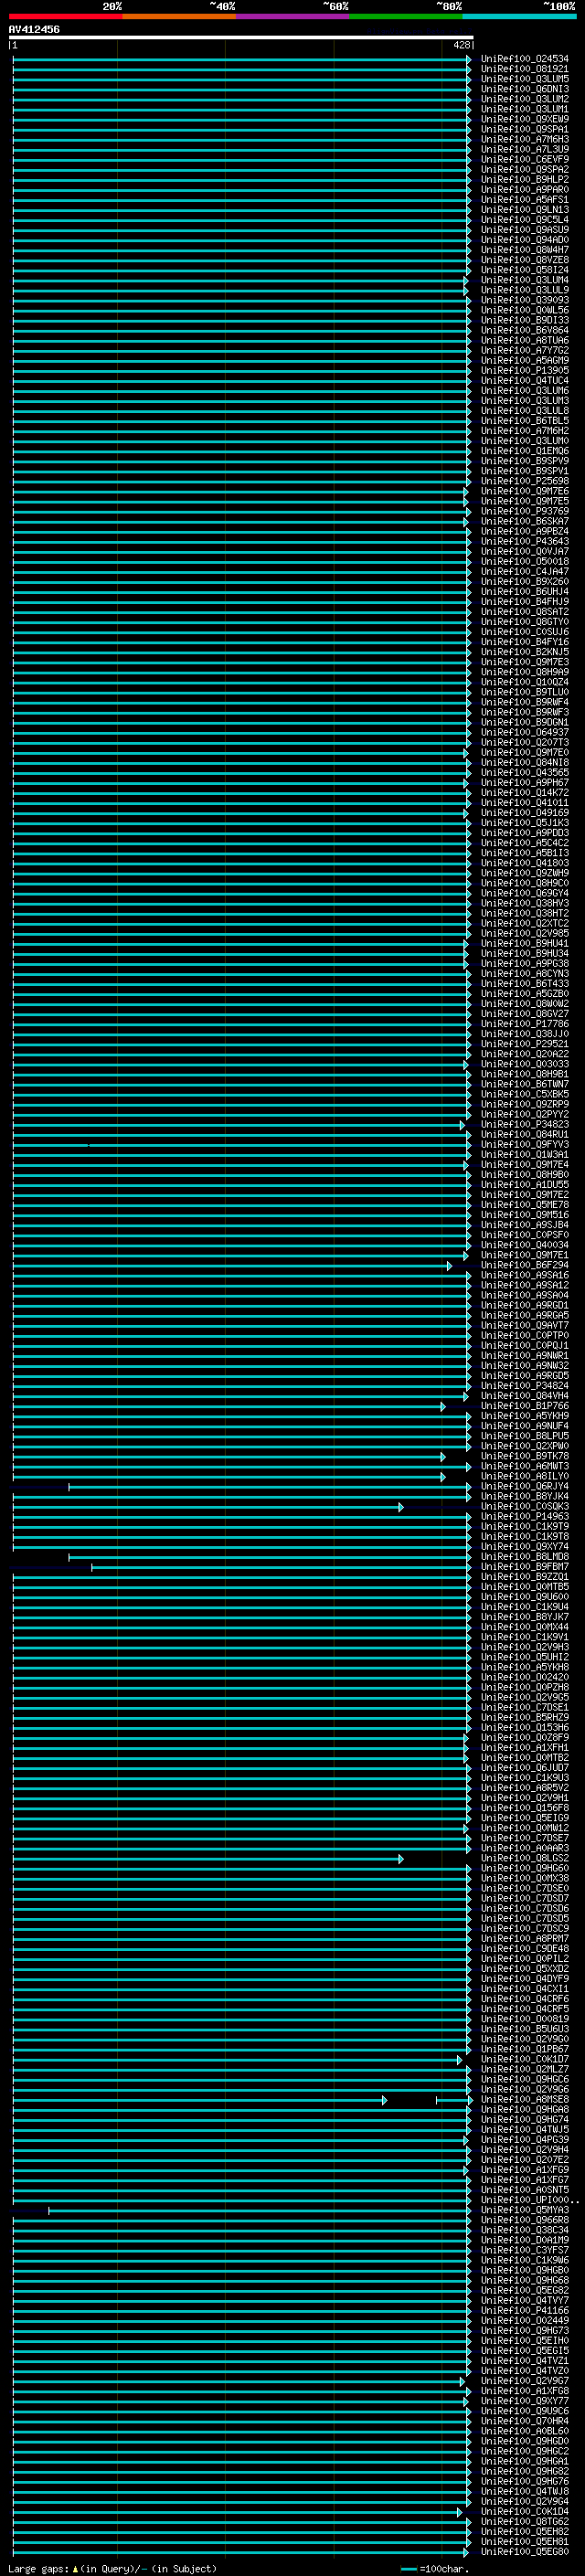Screen dimensions: 585x2576
Task: Click the green ~80% legend segment
Action: tap(406, 16)
